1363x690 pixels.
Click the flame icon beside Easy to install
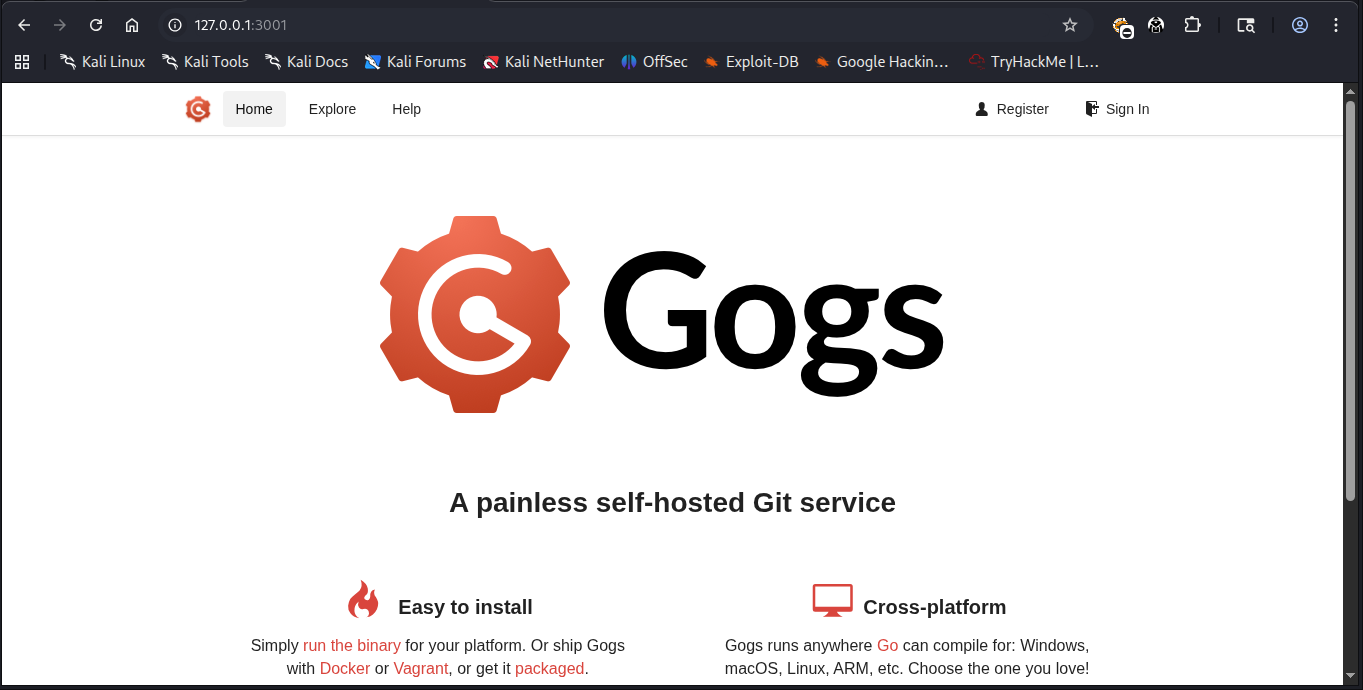[363, 600]
